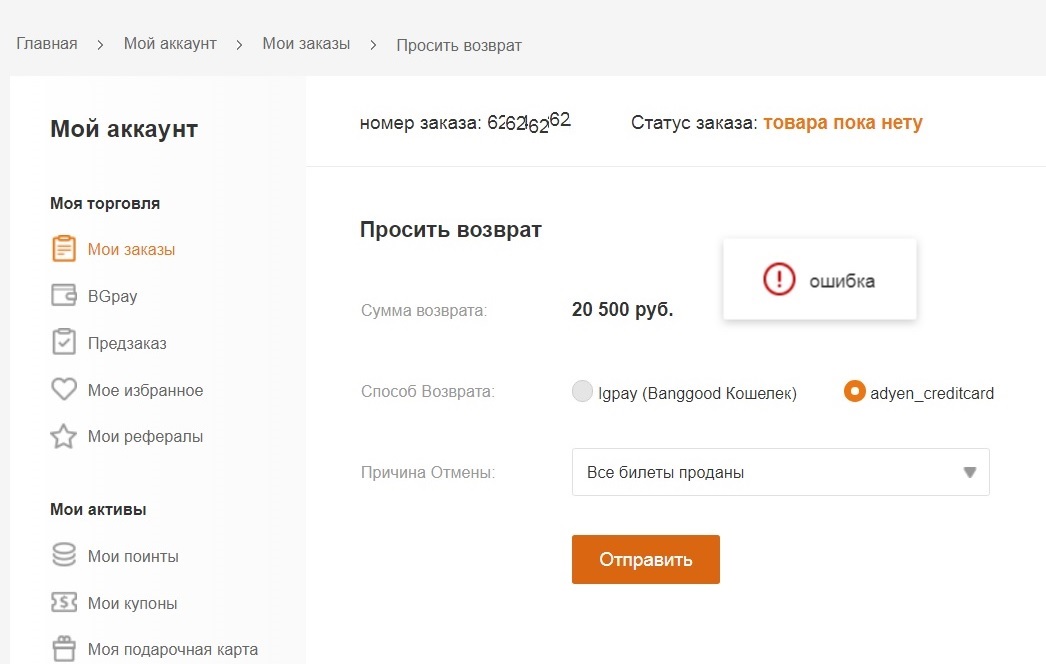Click the coins icon for Мои поинты
This screenshot has width=1046, height=664.
click(x=64, y=556)
